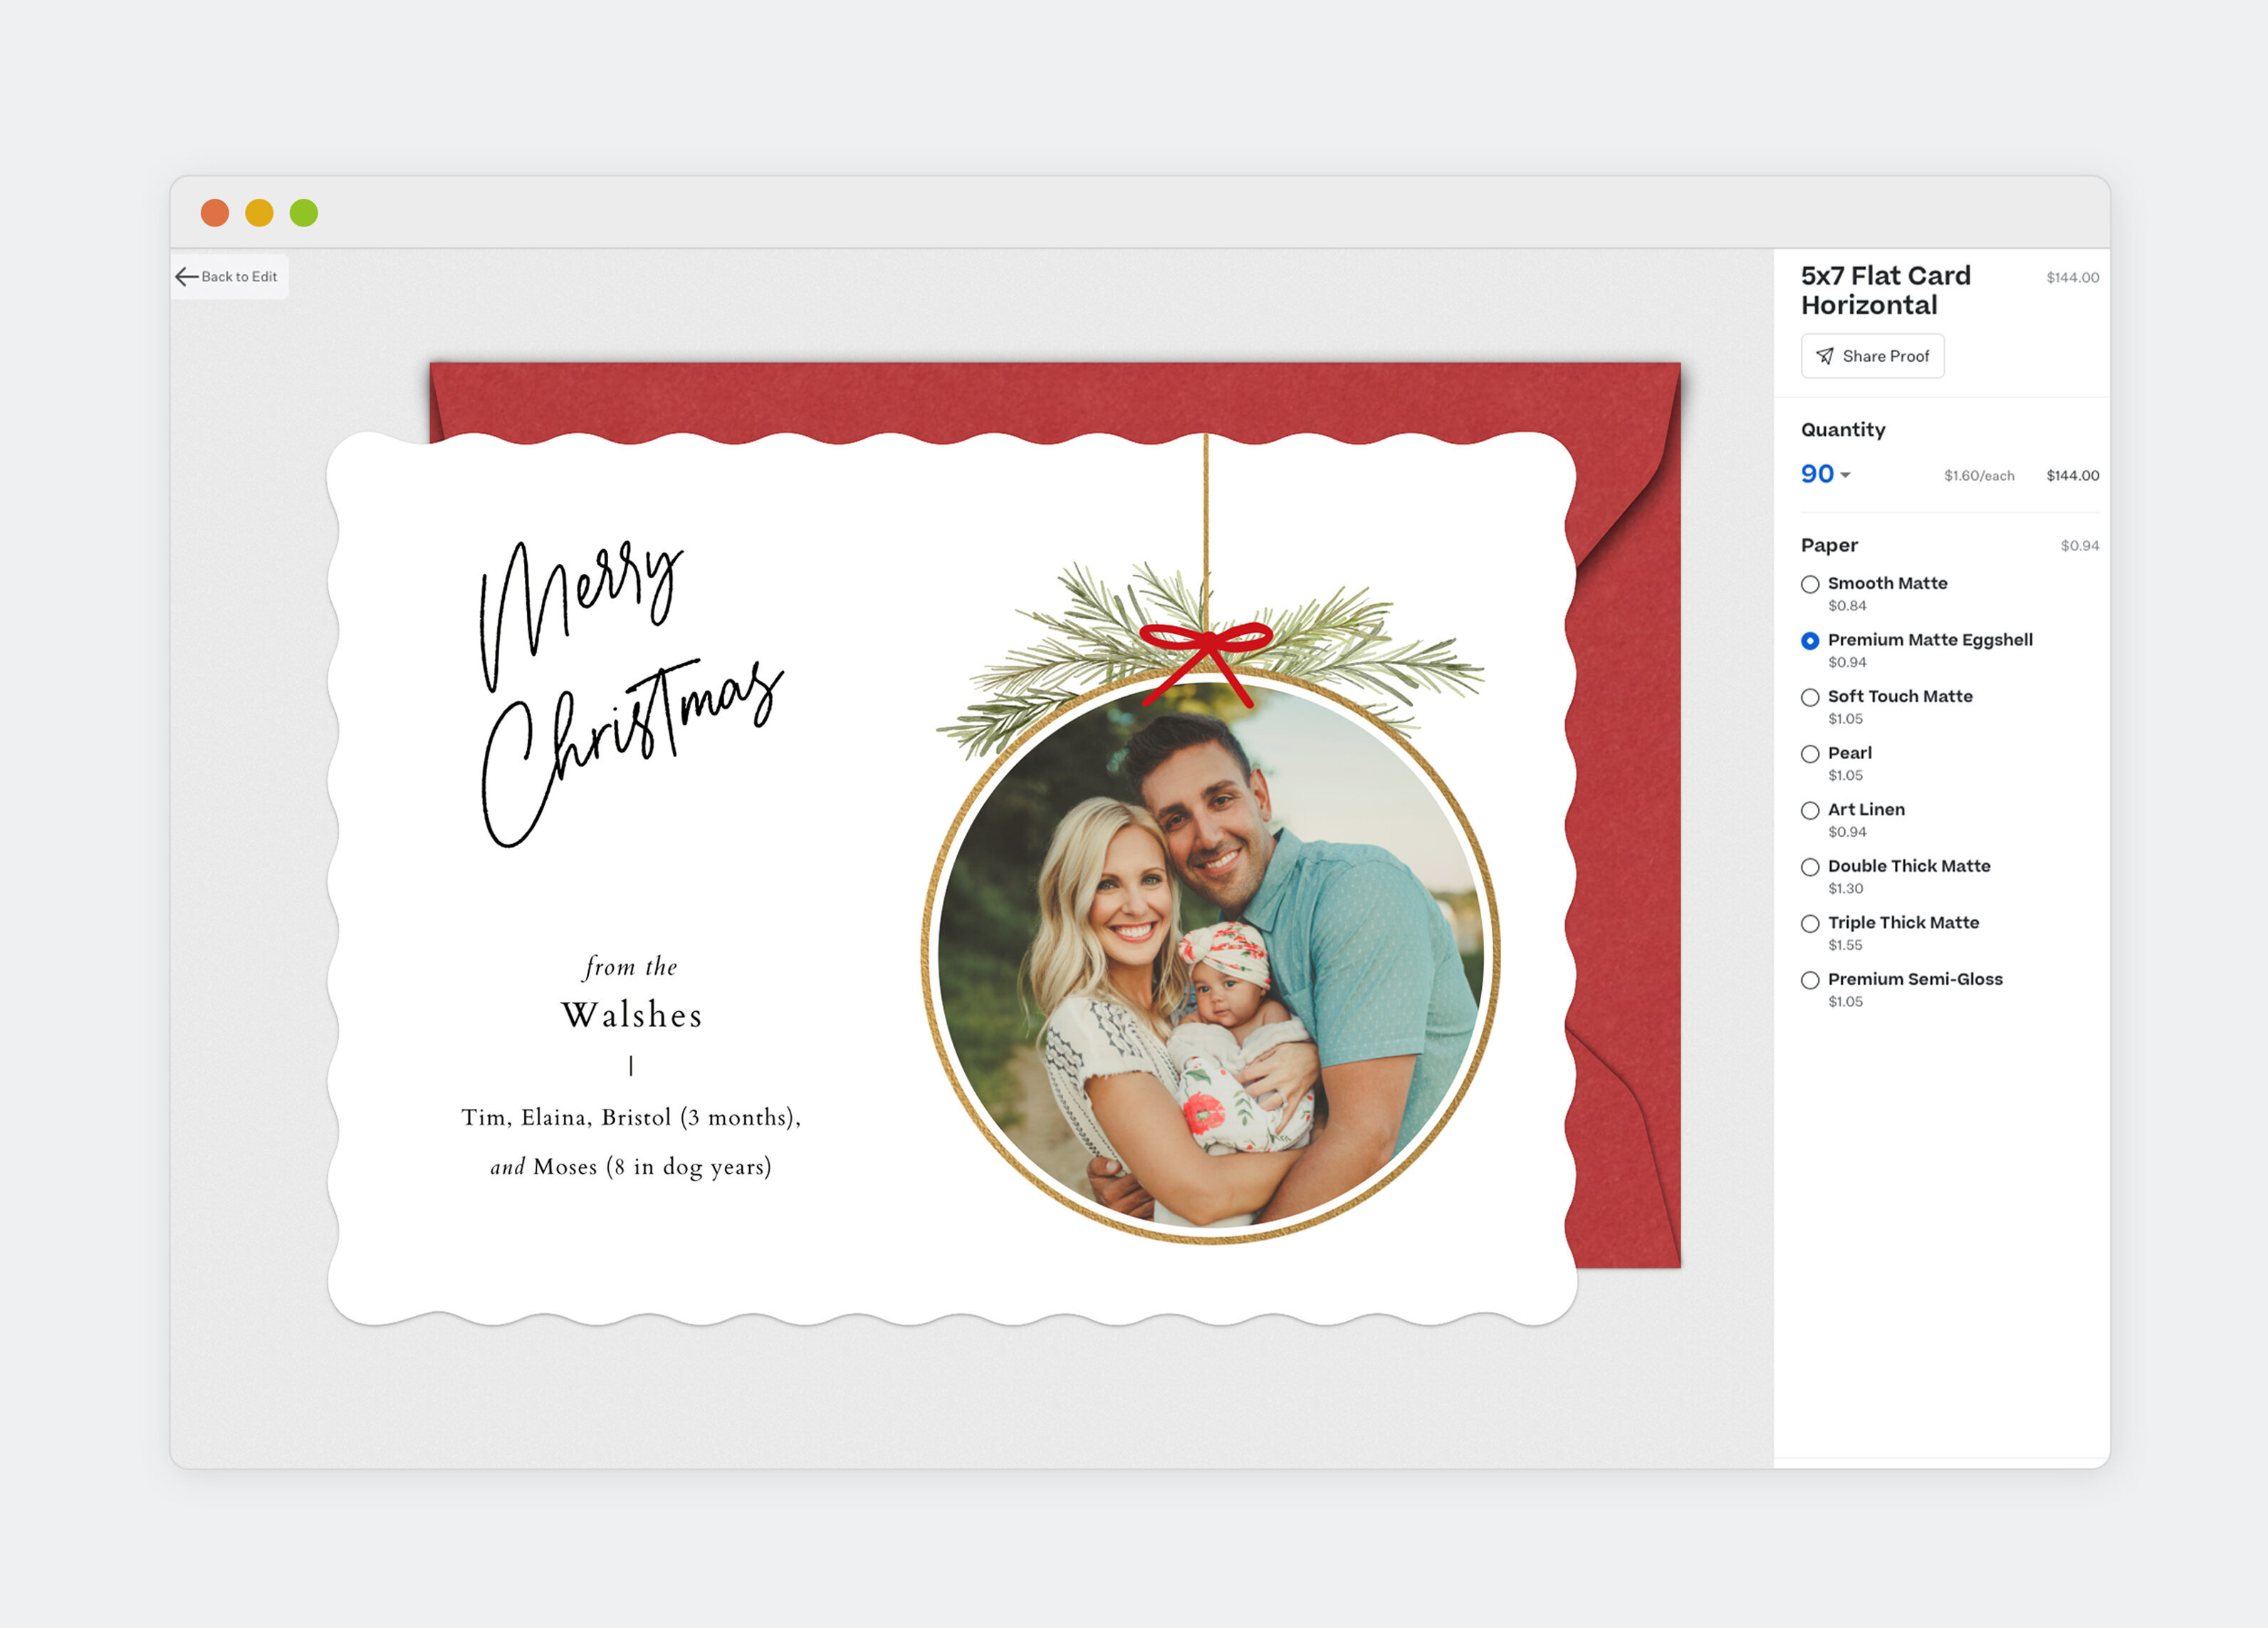Click the green window maximize dot
Screen dimensions: 2268x1628
coord(304,213)
